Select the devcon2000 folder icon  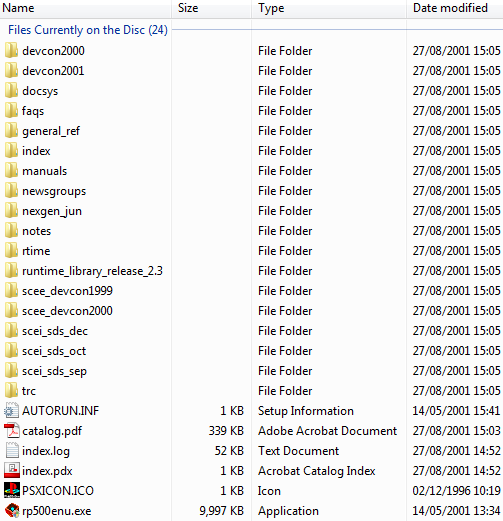[12, 50]
